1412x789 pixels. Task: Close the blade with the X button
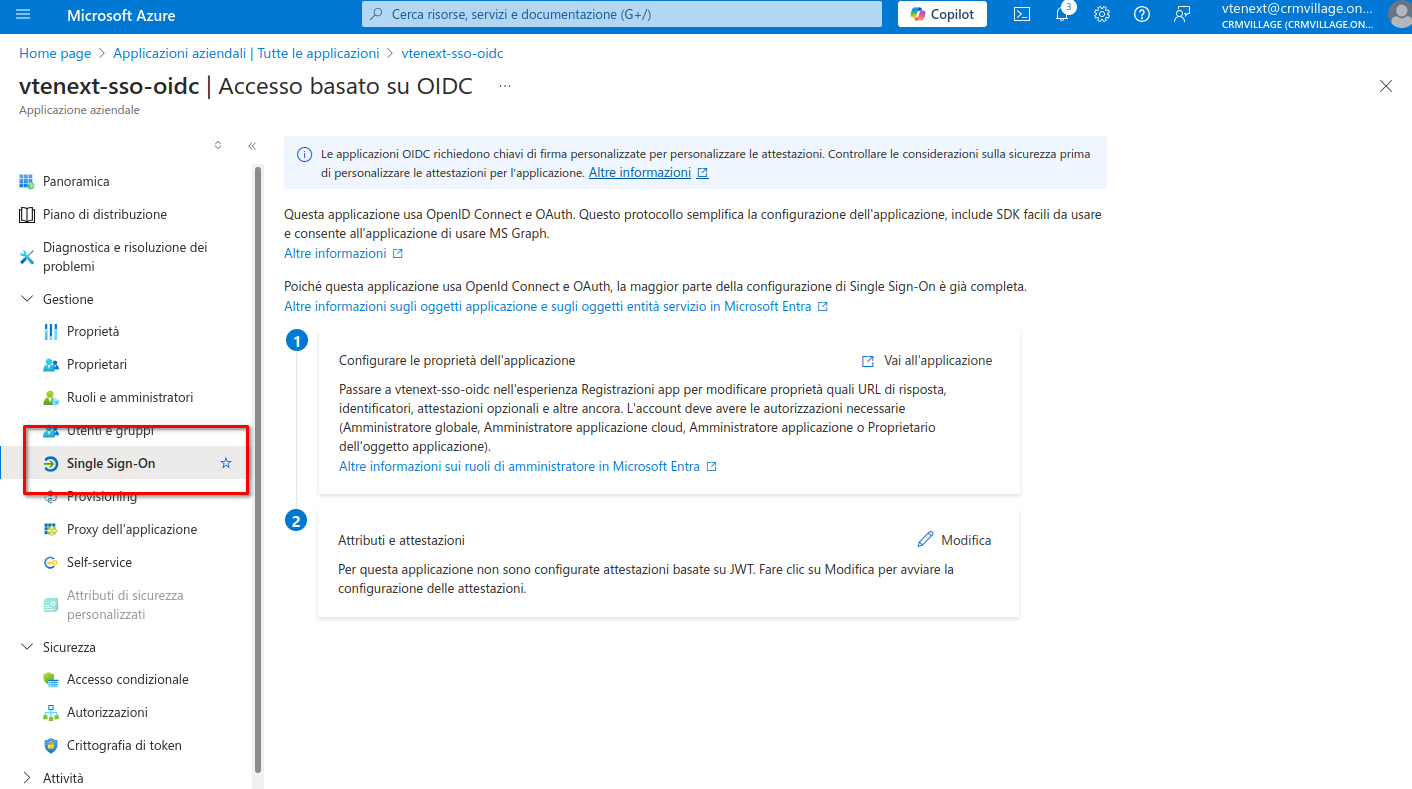click(x=1386, y=86)
